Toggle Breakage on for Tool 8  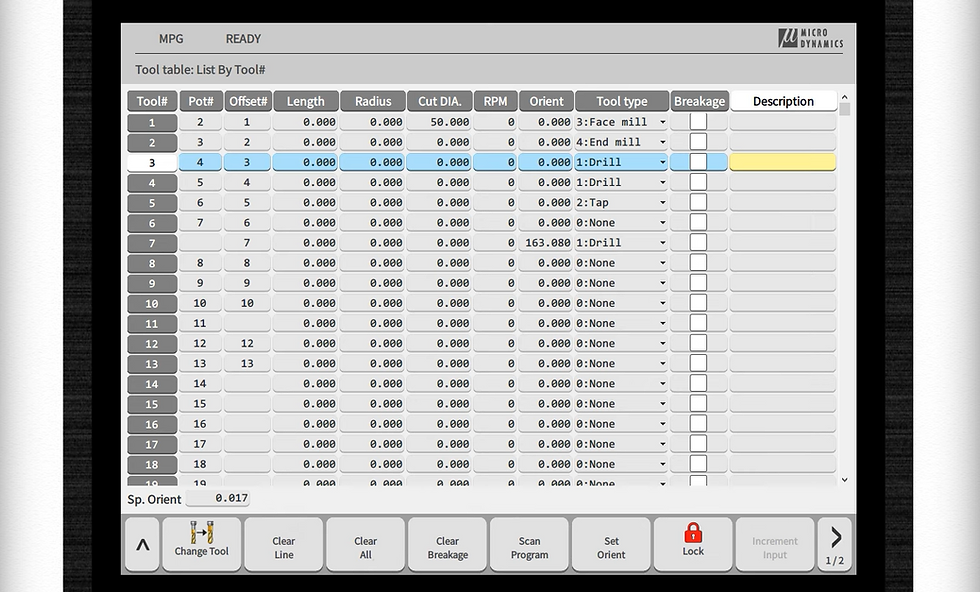click(x=699, y=263)
